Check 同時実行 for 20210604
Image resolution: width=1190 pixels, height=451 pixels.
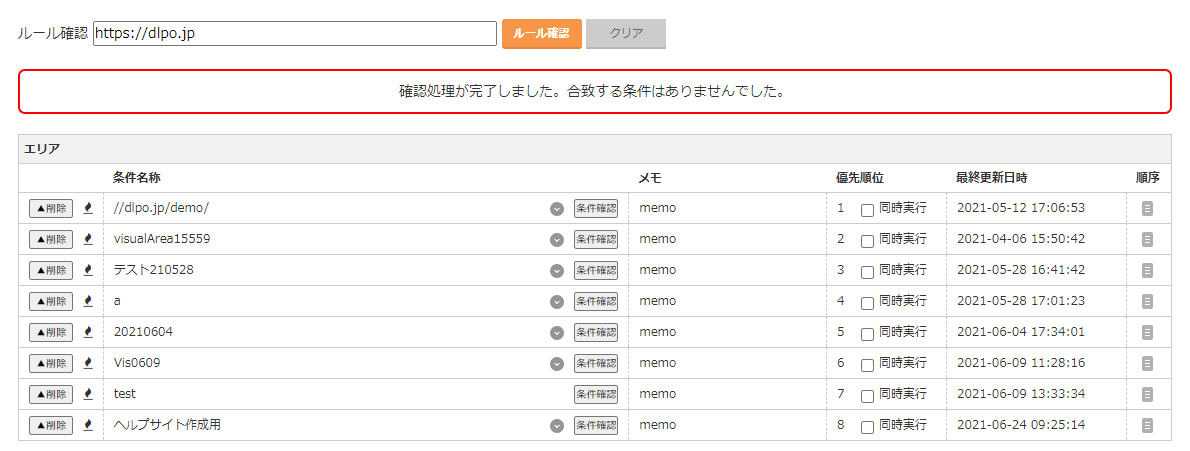tap(867, 335)
